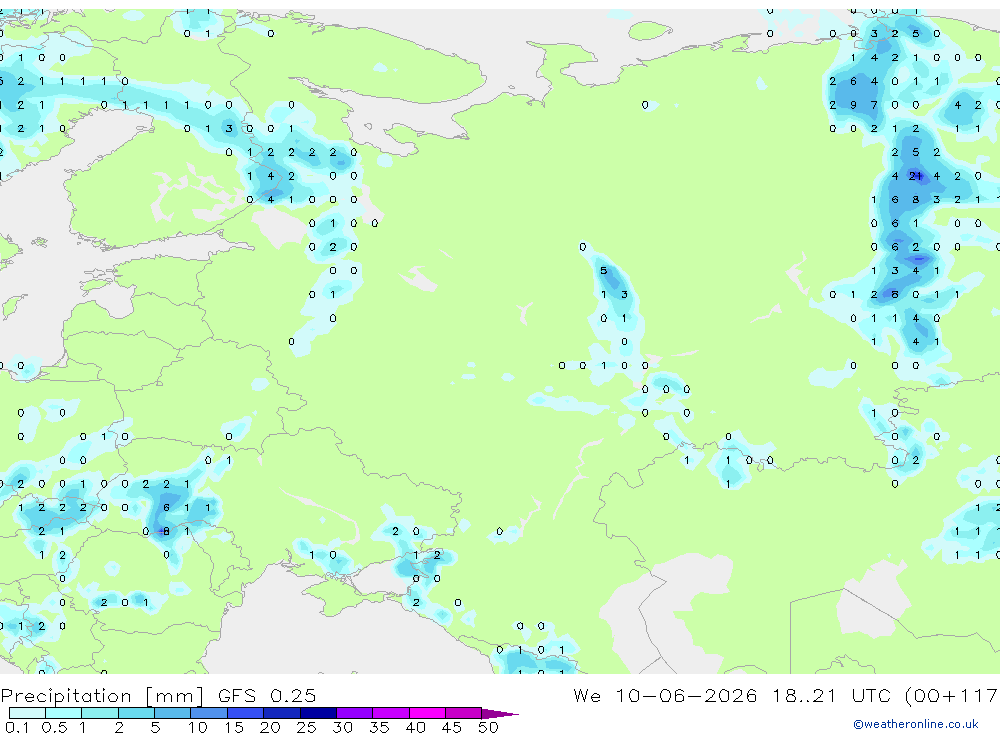Click the 'GFS 0.25' model label
This screenshot has width=1000, height=733.
coord(267,695)
